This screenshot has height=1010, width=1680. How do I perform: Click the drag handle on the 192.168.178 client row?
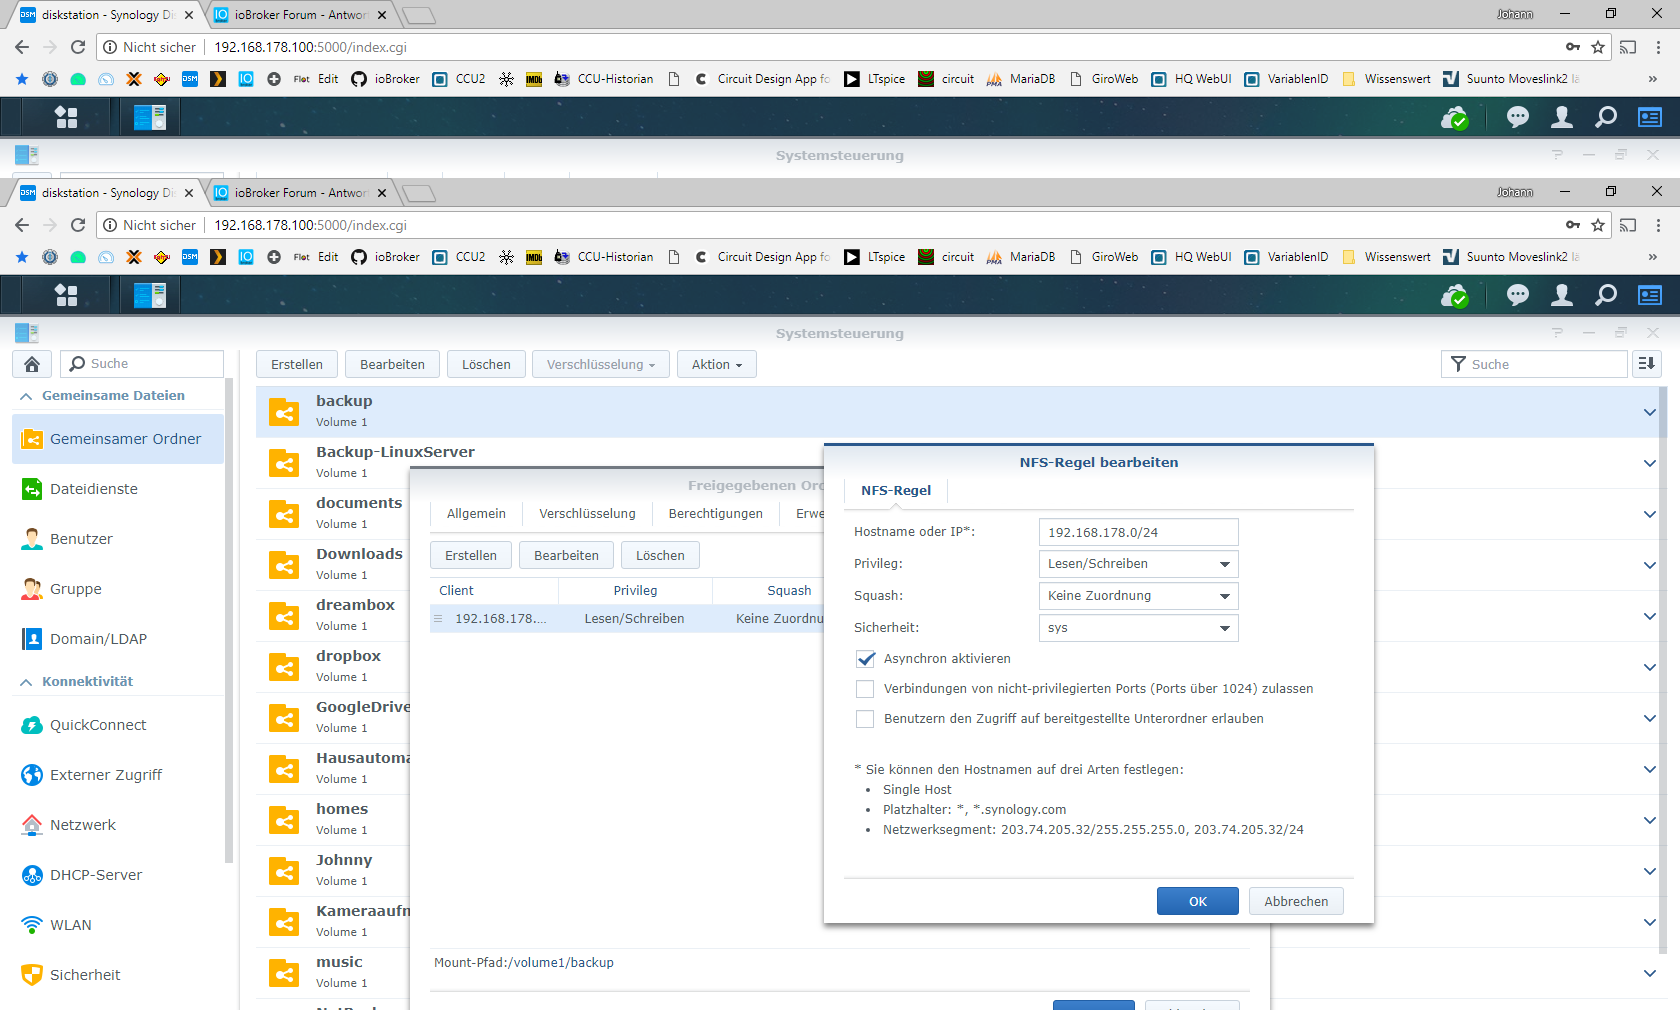point(438,619)
